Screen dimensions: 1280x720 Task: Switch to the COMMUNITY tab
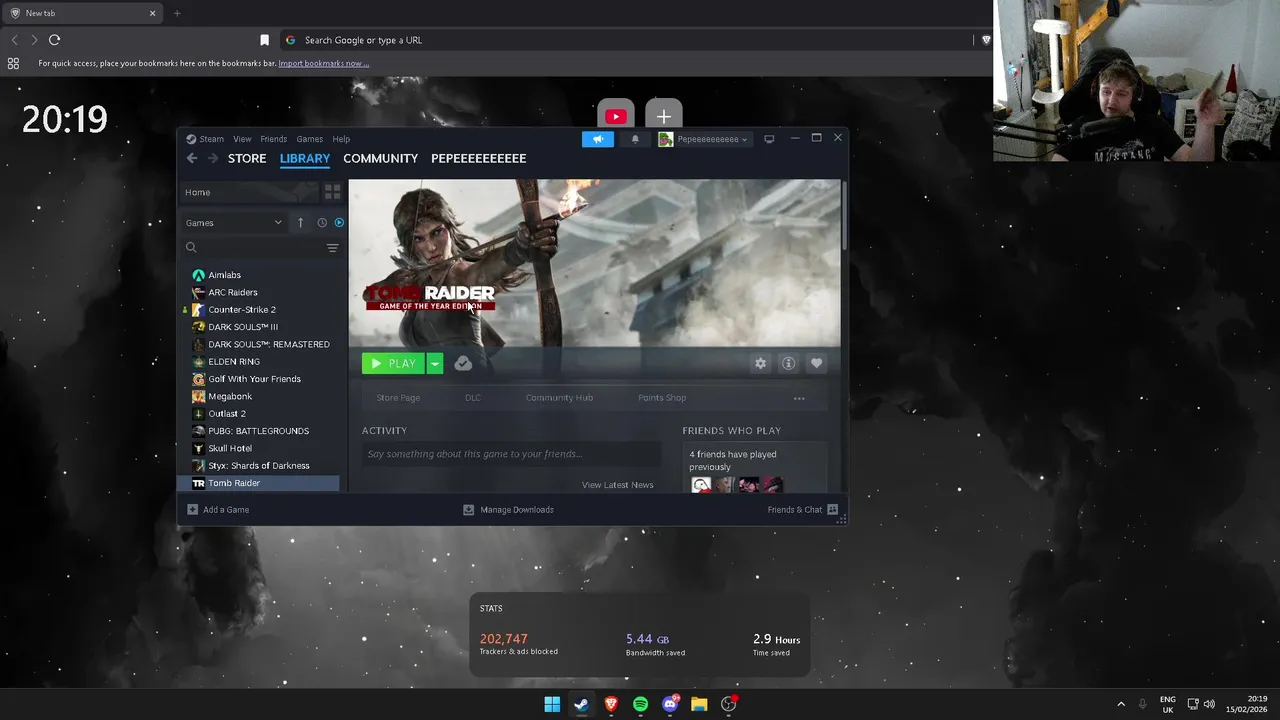[380, 159]
